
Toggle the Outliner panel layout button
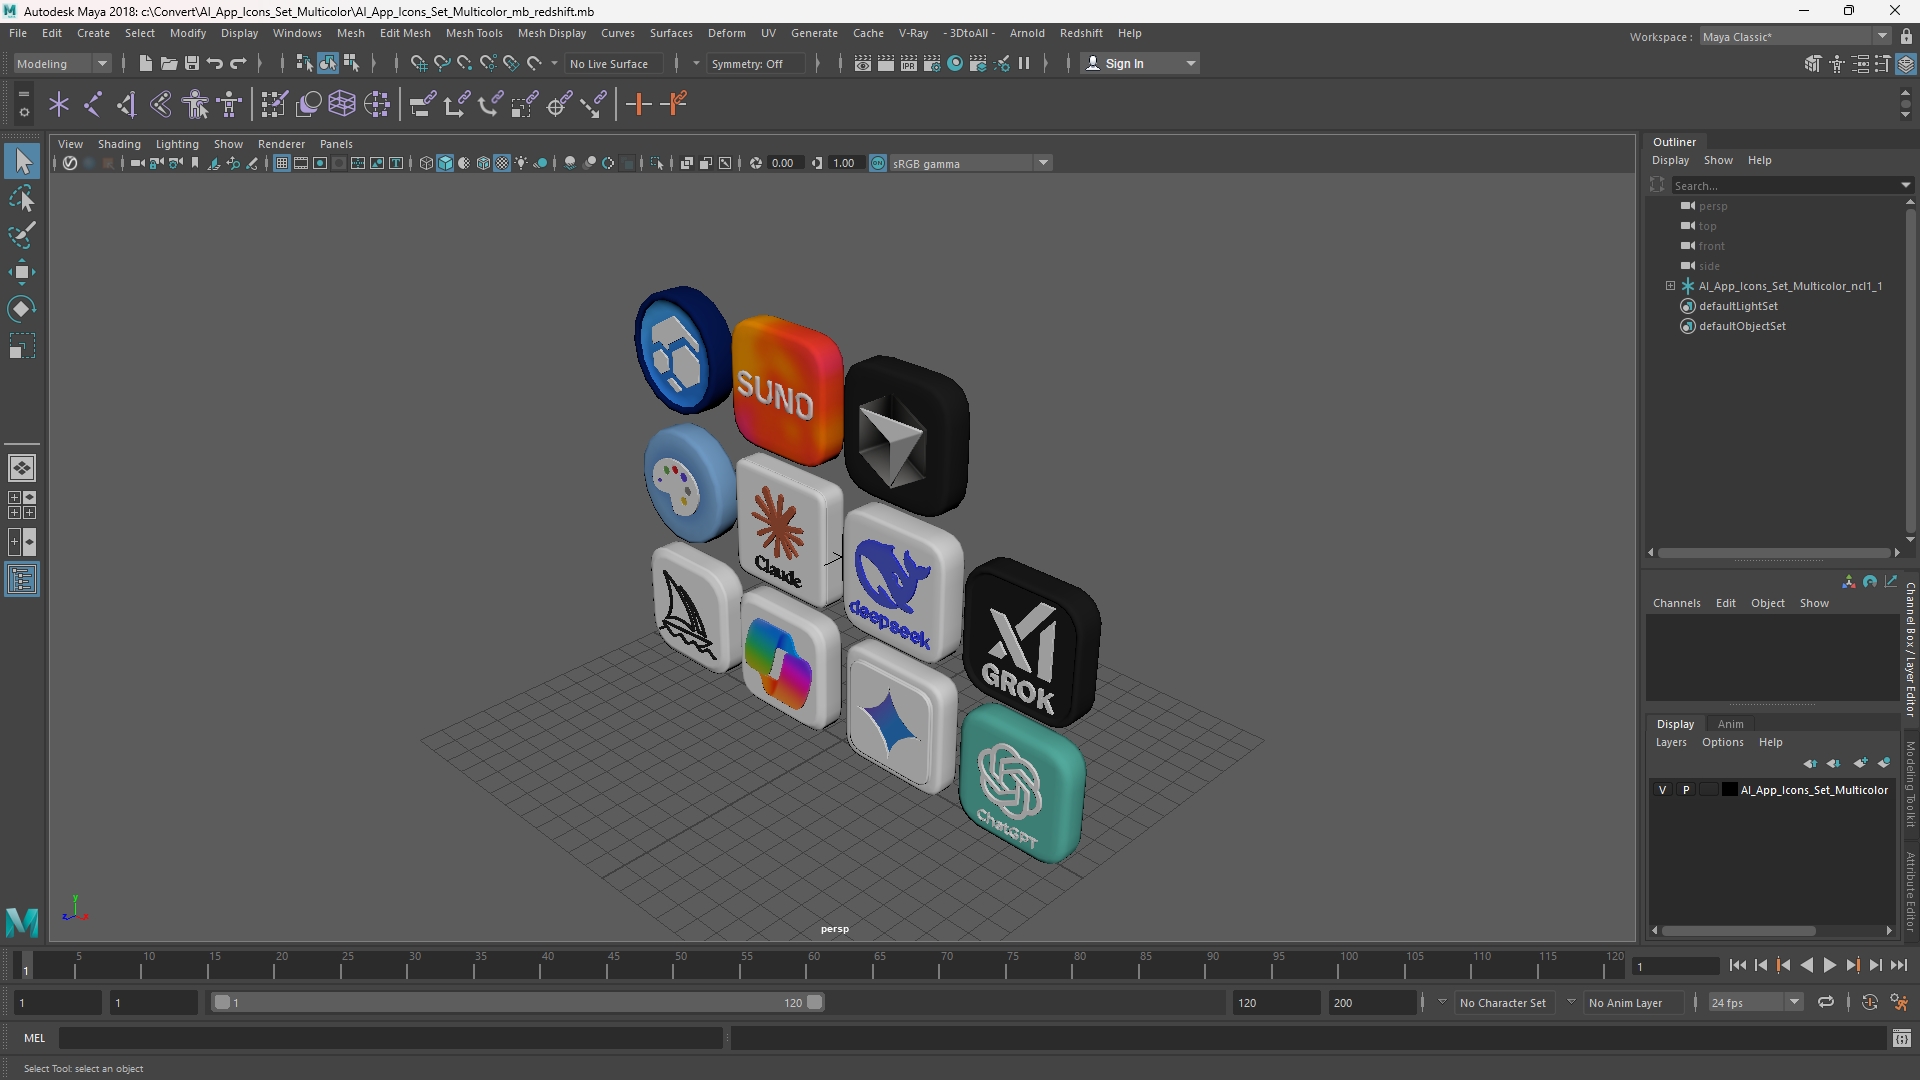pos(22,580)
